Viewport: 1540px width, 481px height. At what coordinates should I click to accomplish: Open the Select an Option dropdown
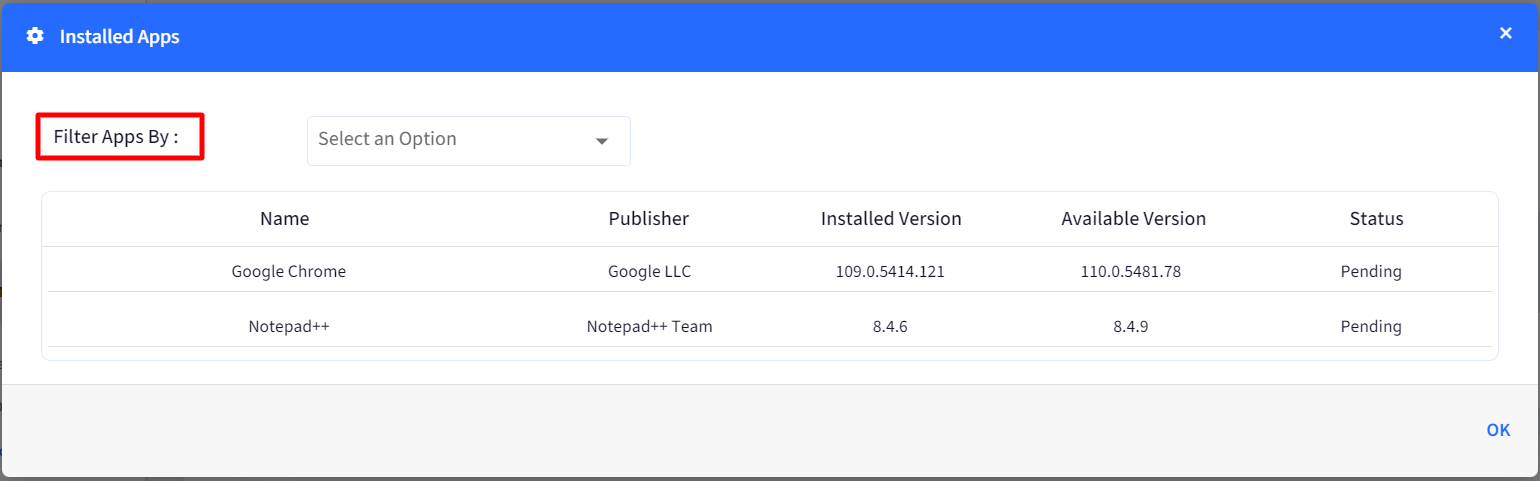(x=469, y=140)
